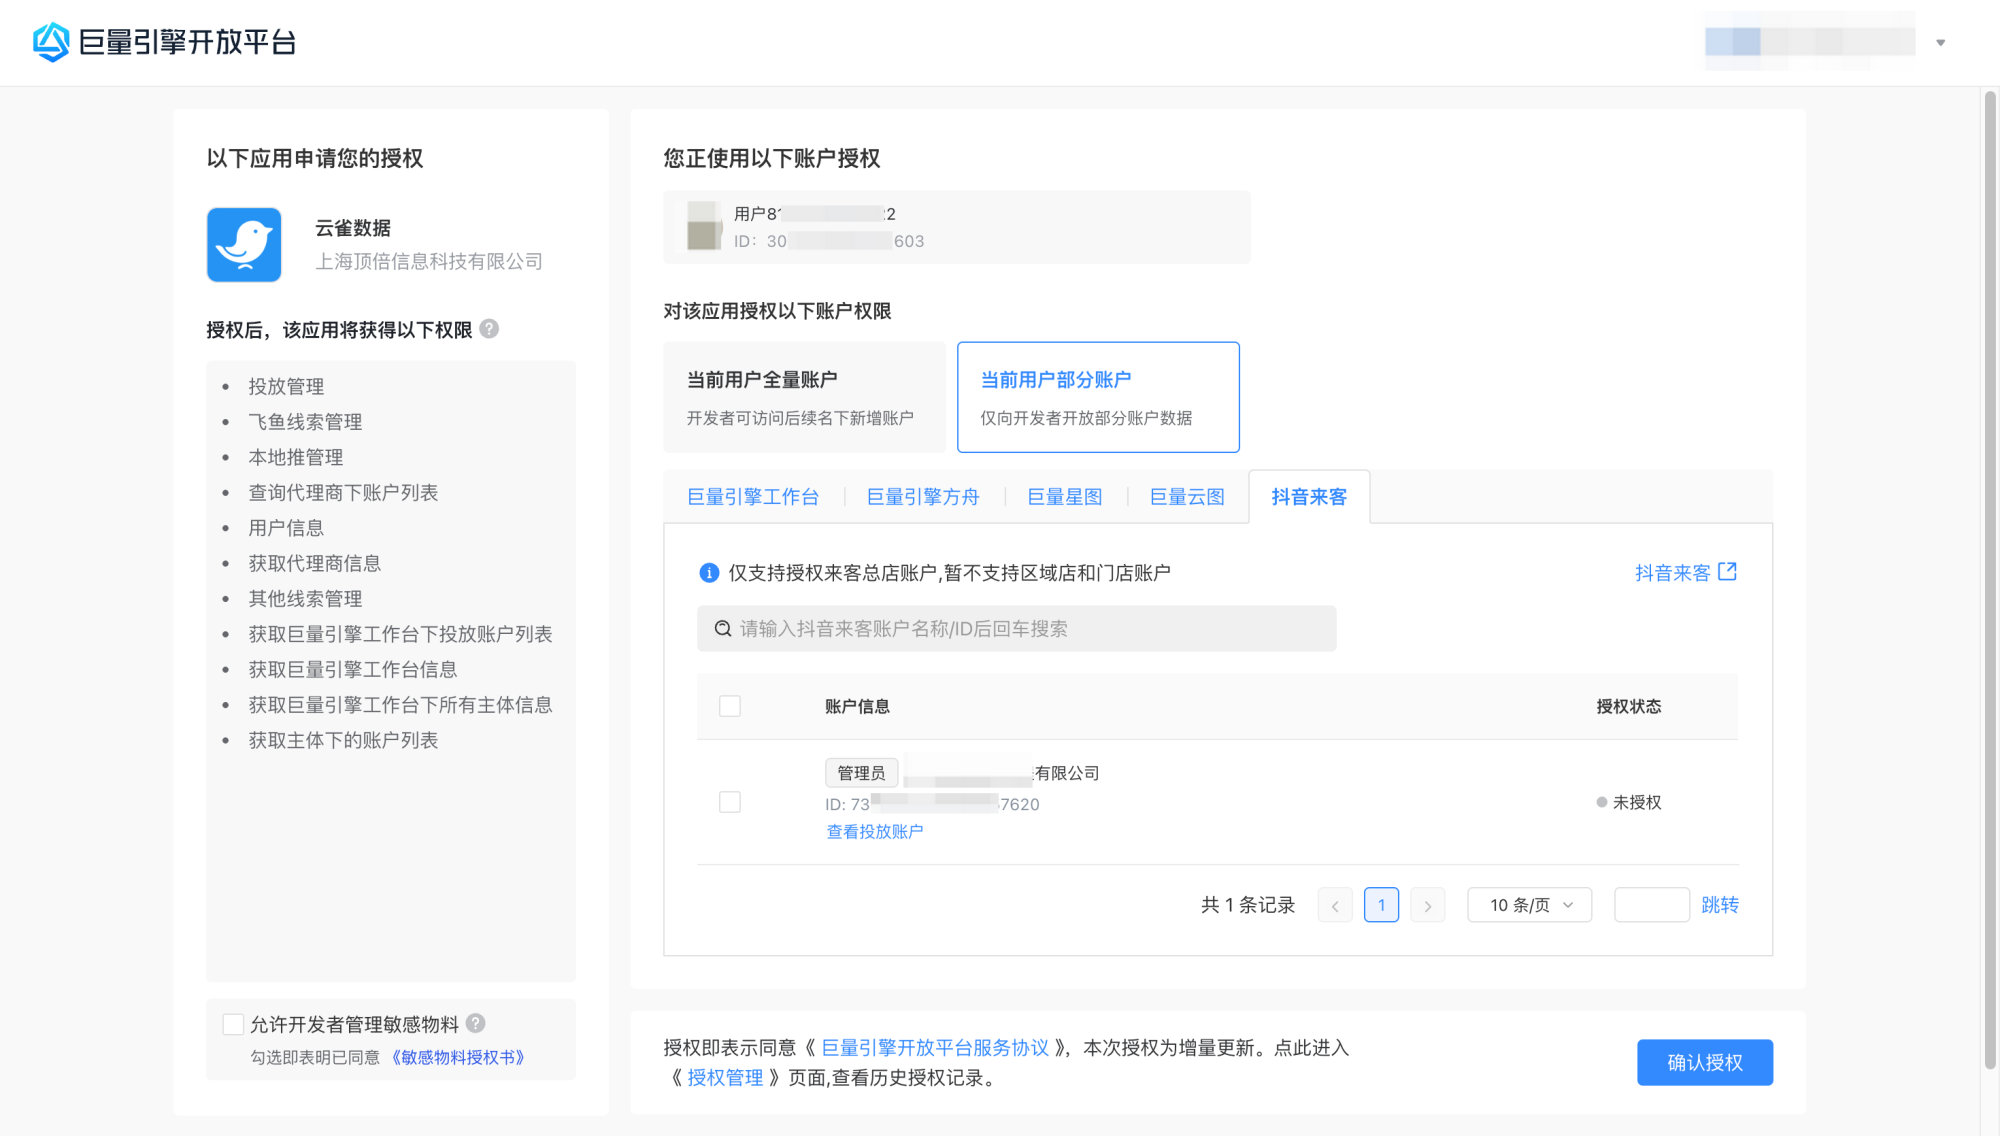Switch to 巨量云图 tab
Viewport: 2000px width, 1136px height.
pyautogui.click(x=1187, y=497)
